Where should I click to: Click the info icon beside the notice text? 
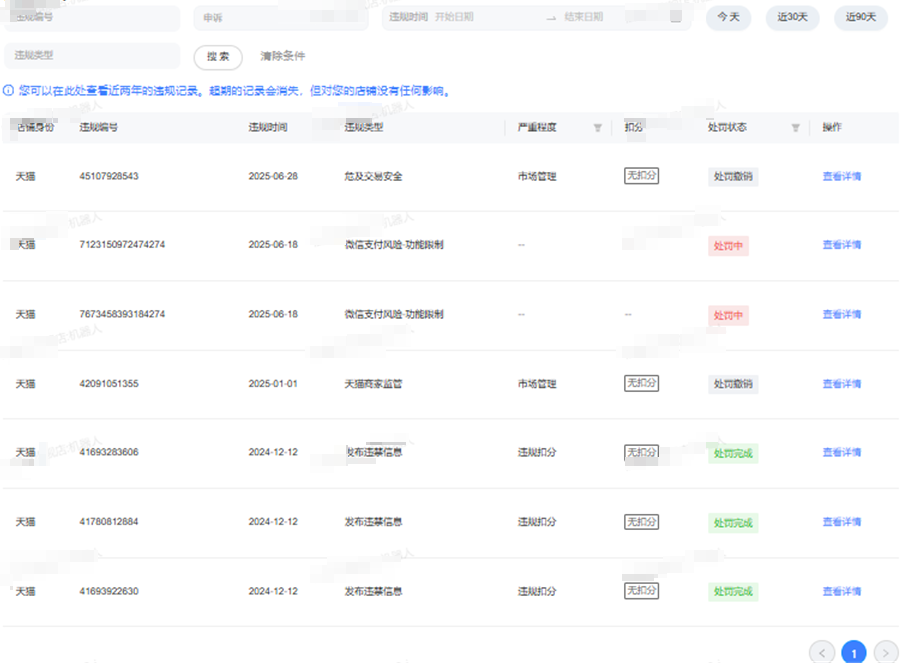click(x=9, y=91)
